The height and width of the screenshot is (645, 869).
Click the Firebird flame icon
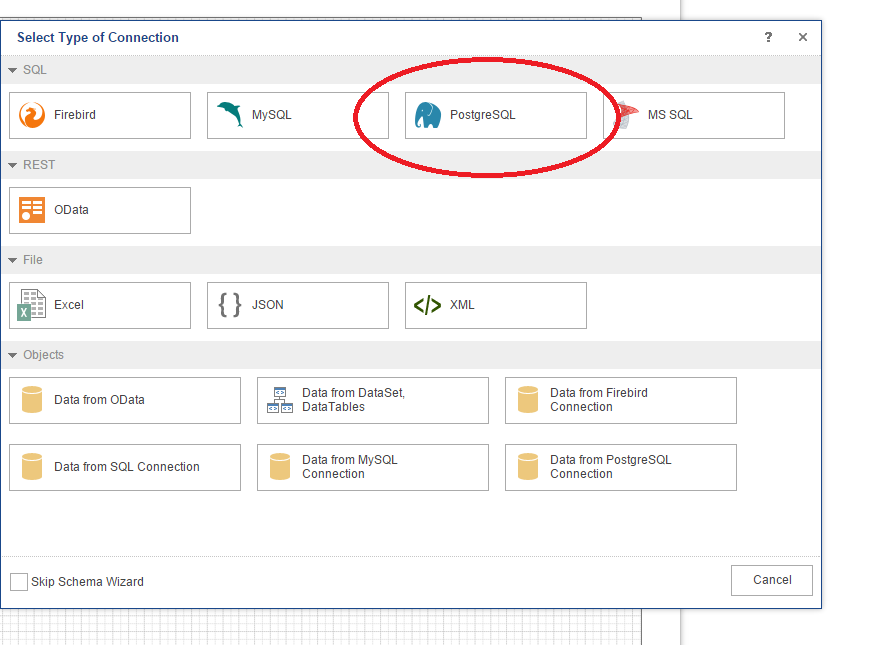pyautogui.click(x=32, y=115)
